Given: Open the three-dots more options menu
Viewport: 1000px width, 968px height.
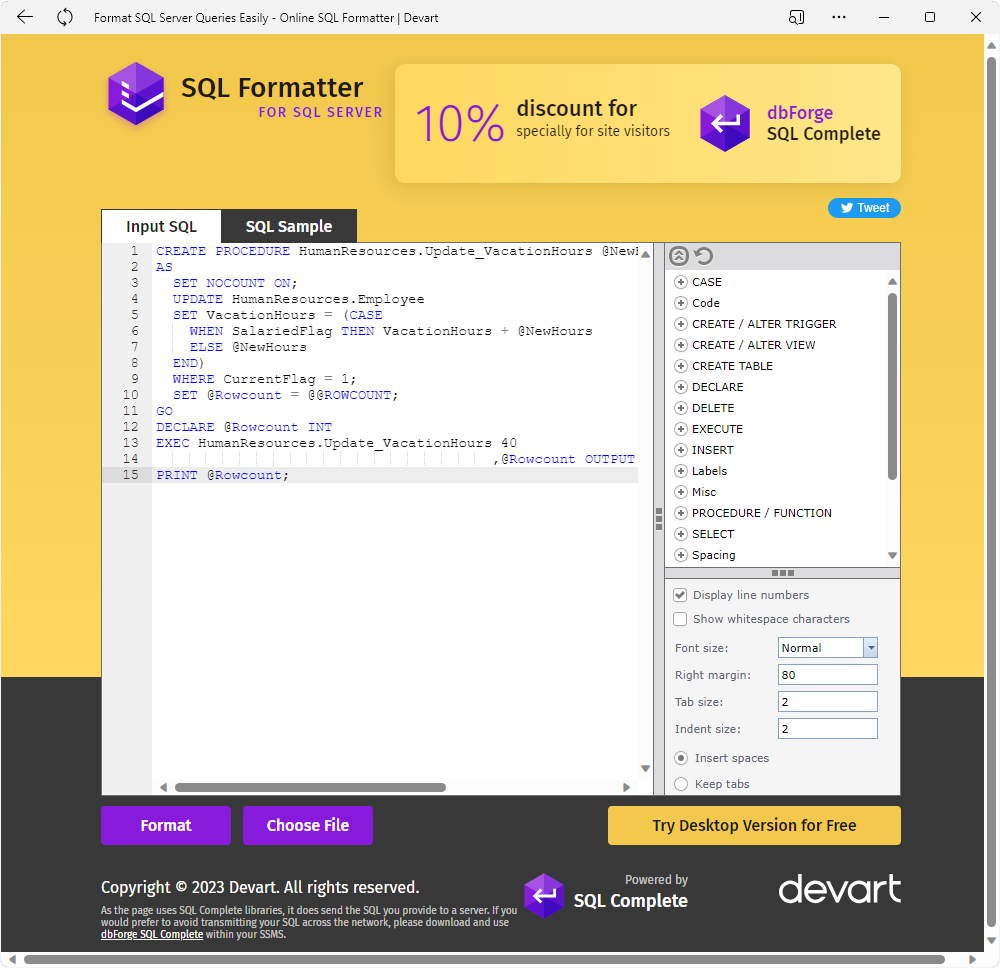Looking at the screenshot, I should click(839, 17).
